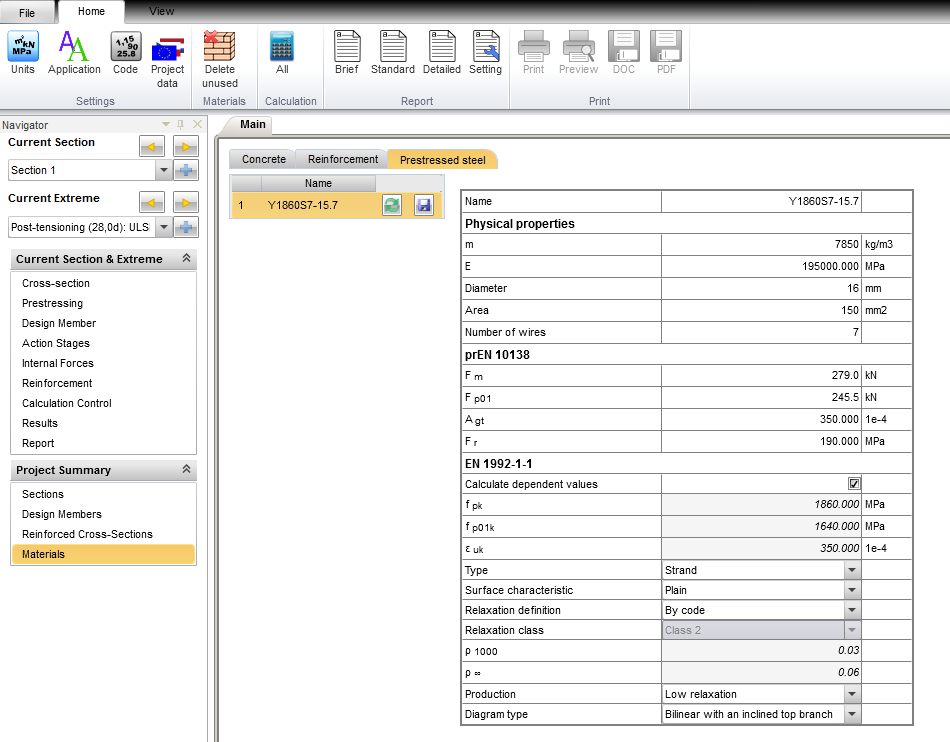Collapse Current Section & Extreme panel
This screenshot has width=950, height=742.
(185, 259)
